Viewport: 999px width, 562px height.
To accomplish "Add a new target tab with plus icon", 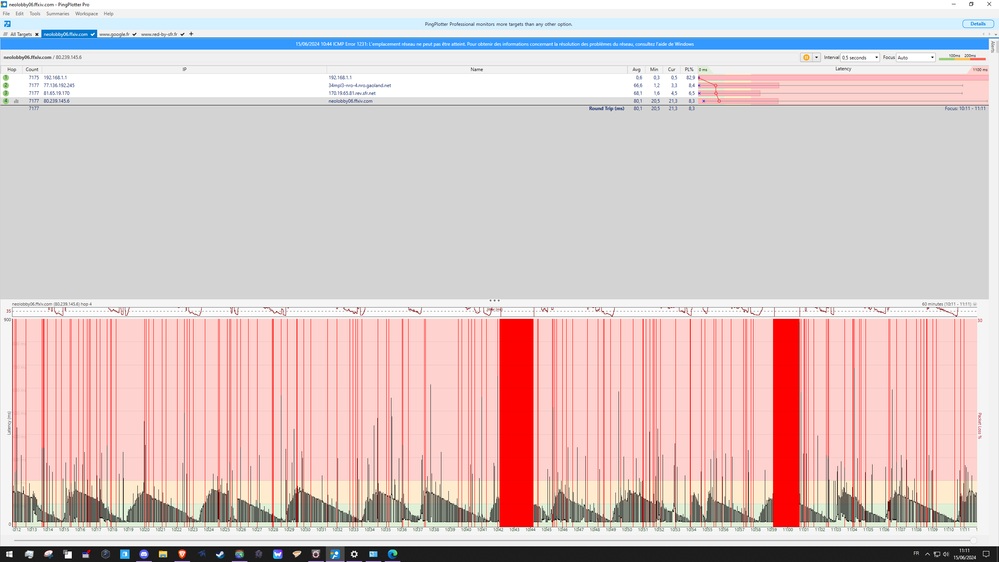I will coord(191,34).
